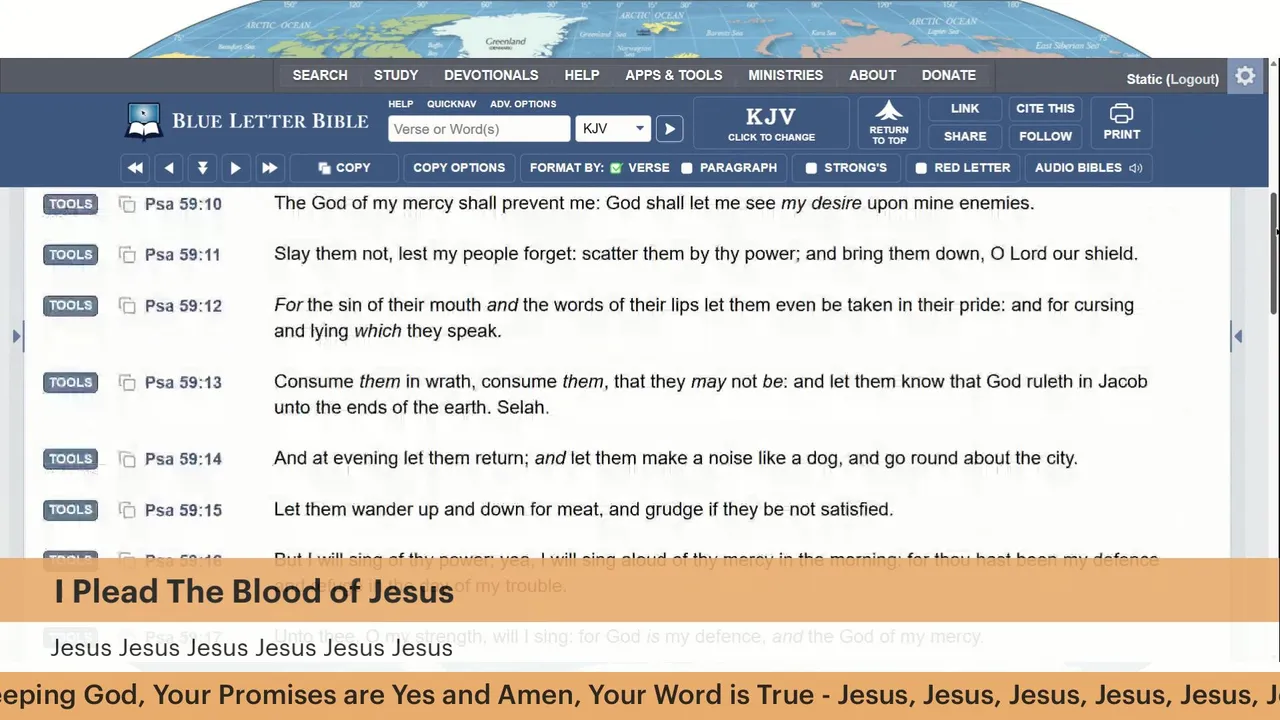Go to the first chapter double-left arrow
Image resolution: width=1280 pixels, height=720 pixels.
pos(135,168)
